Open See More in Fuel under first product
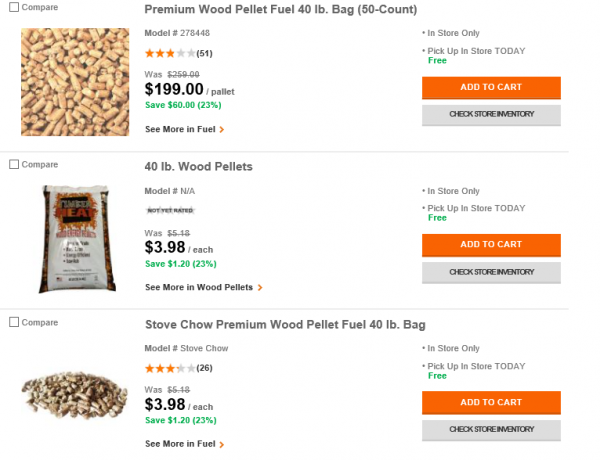This screenshot has width=600, height=460. (x=184, y=129)
